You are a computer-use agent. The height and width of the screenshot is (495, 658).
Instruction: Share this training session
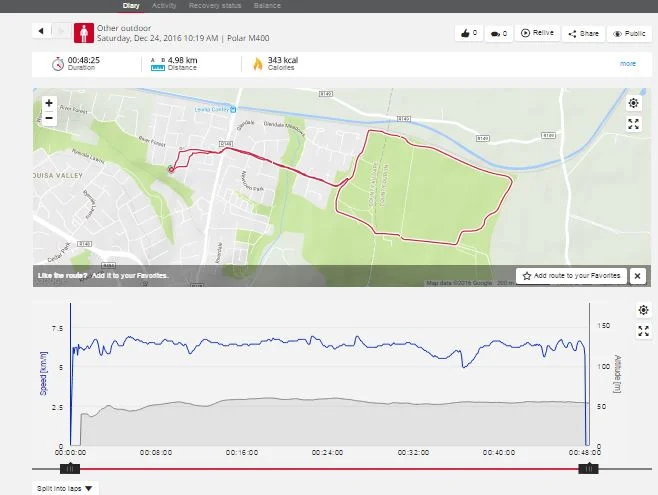tap(583, 34)
